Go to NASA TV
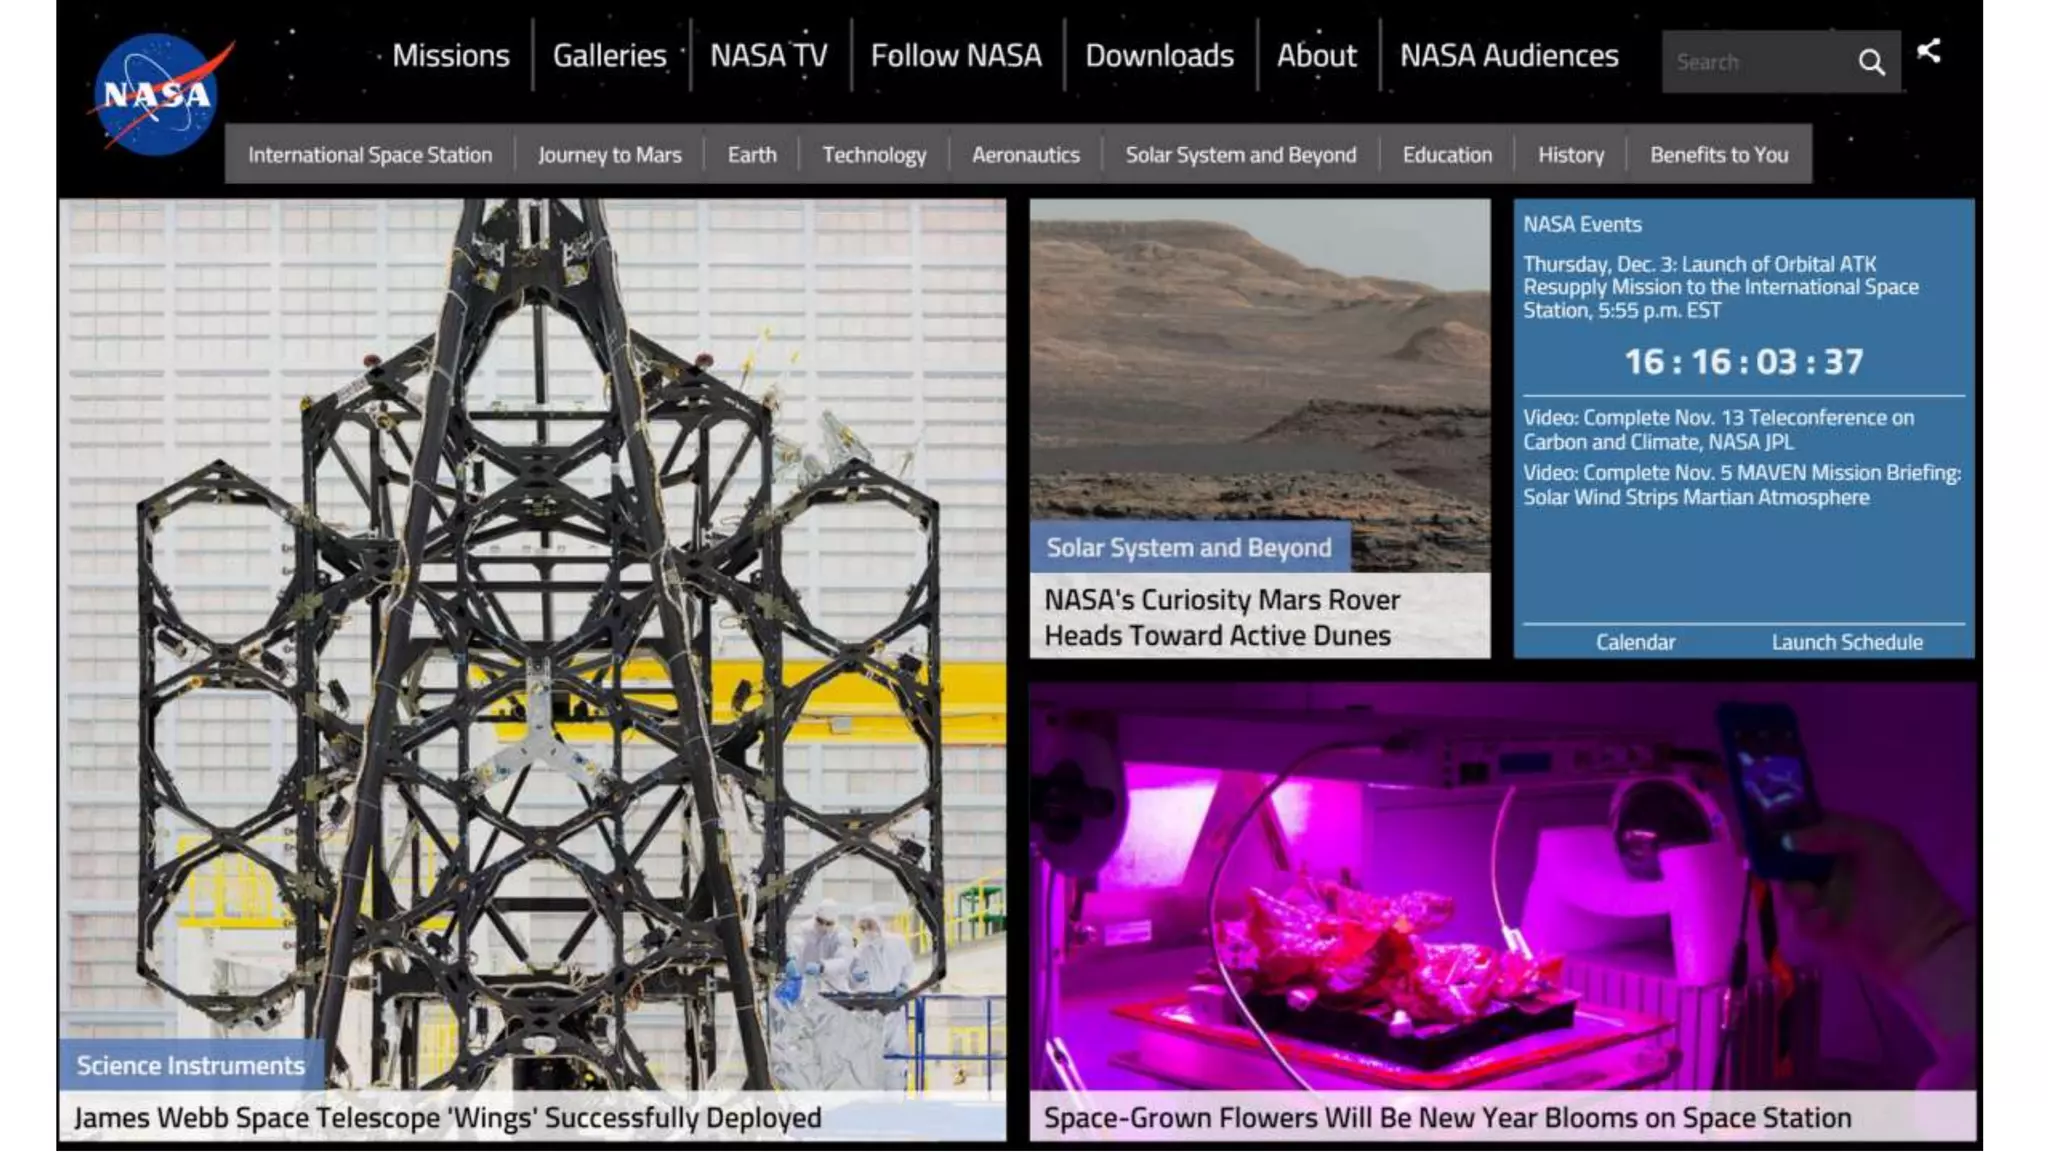The width and height of the screenshot is (2048, 1152). [768, 56]
